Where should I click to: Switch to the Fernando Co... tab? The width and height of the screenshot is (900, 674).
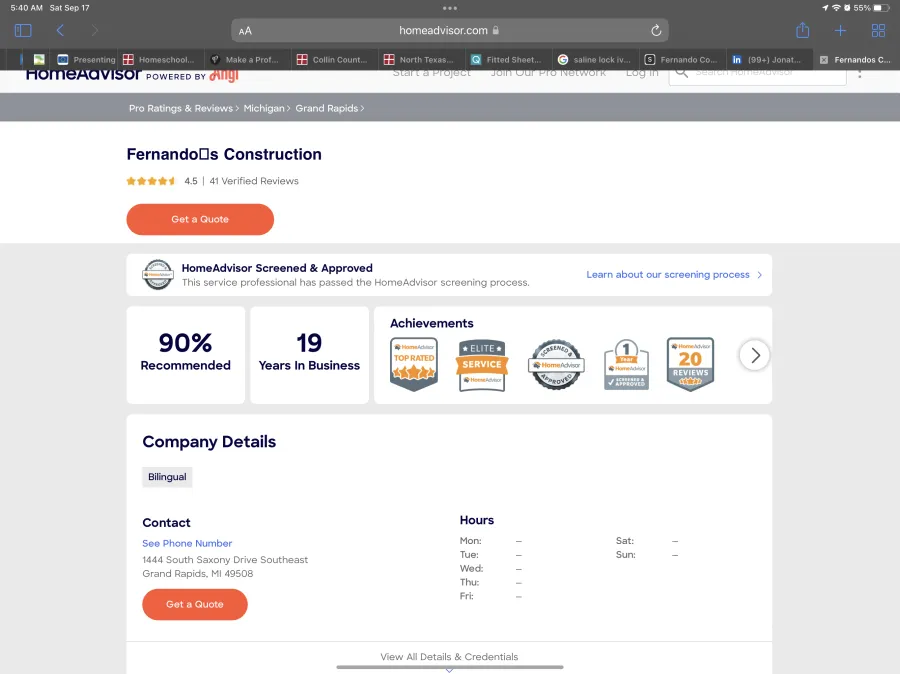tap(681, 60)
